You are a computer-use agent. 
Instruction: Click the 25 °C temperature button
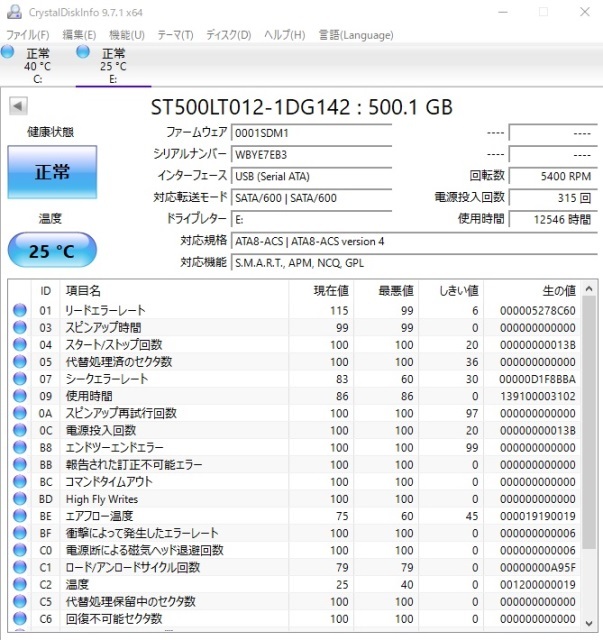click(x=52, y=251)
